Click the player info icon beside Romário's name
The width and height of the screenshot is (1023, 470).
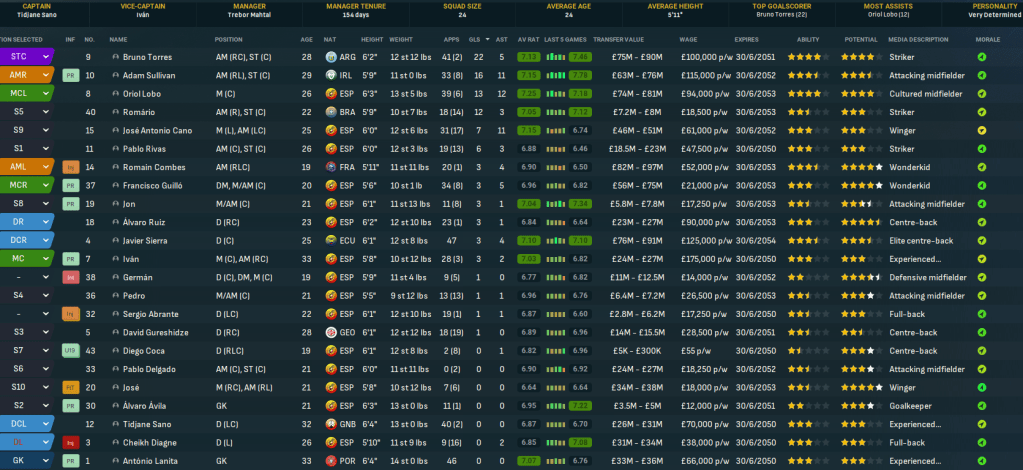pyautogui.click(x=115, y=112)
